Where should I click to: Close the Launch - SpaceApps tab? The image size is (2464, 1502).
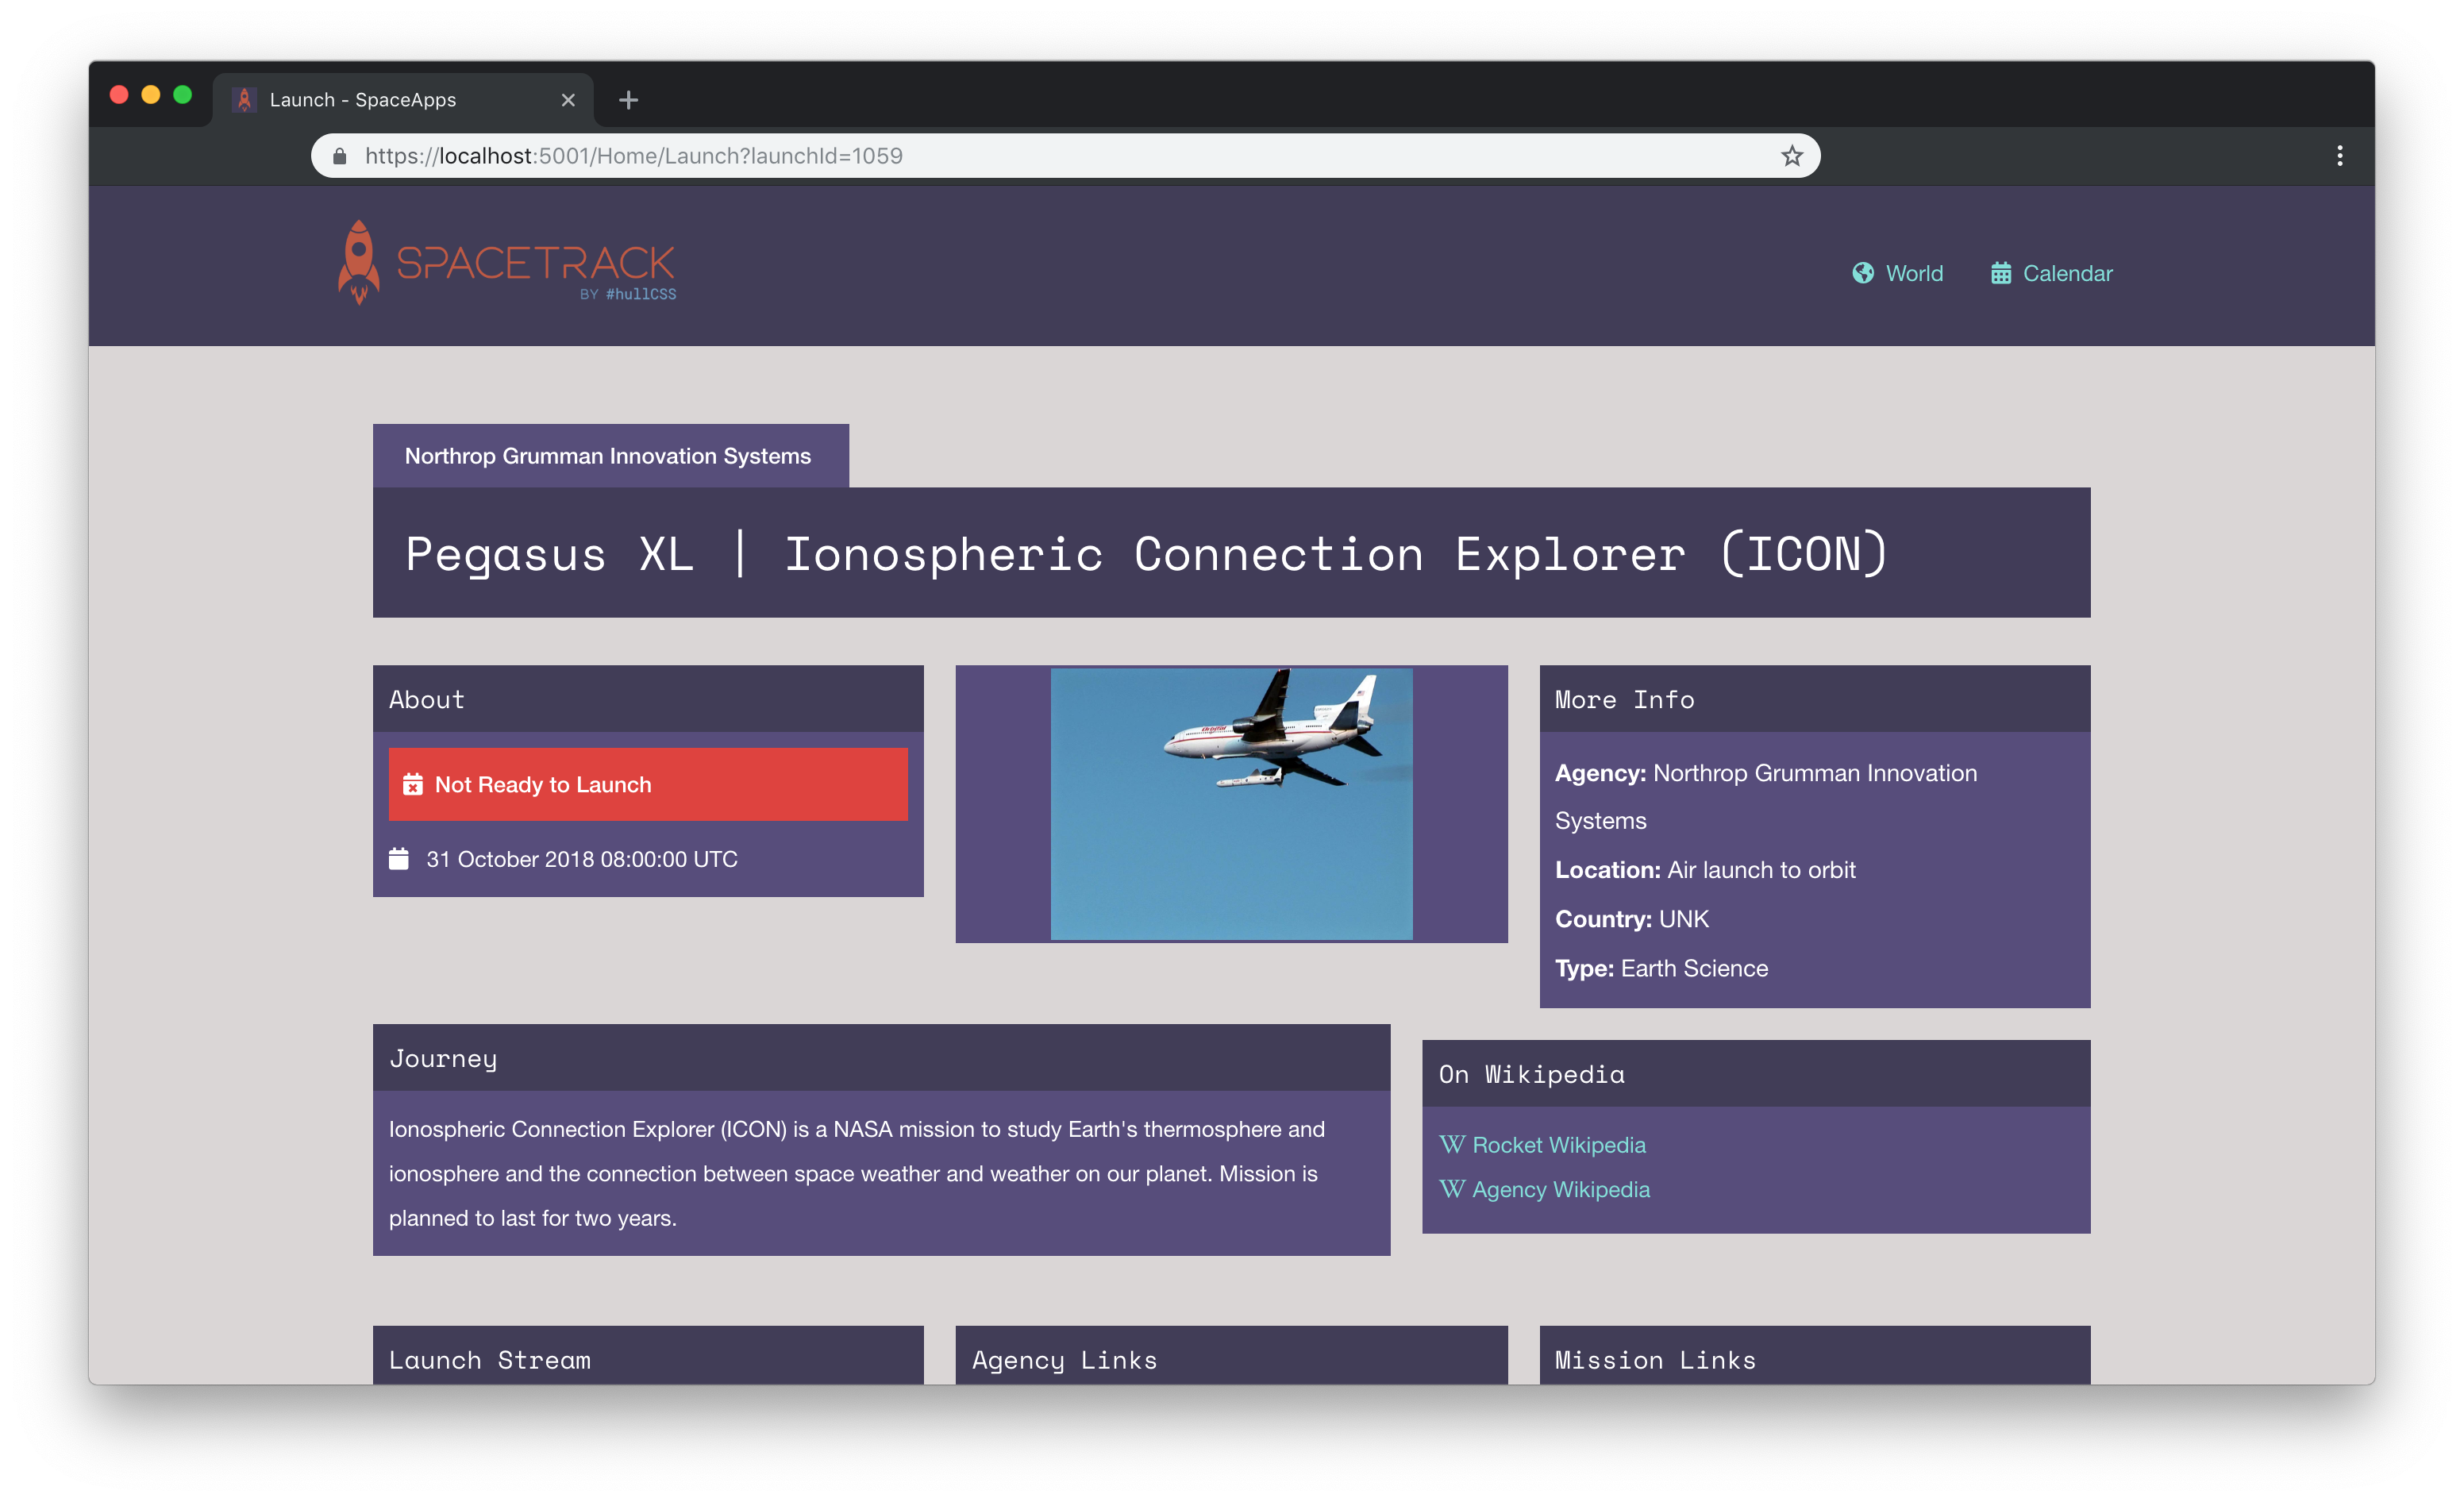568,100
